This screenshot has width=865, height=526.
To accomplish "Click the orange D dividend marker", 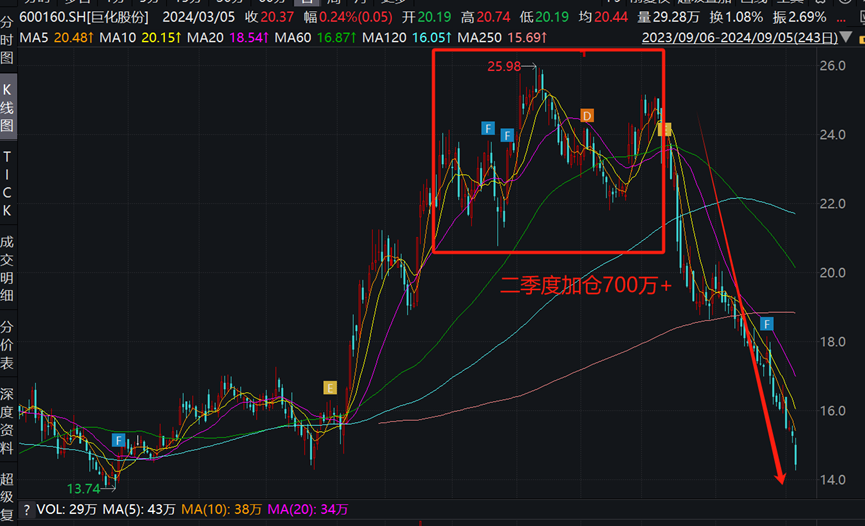I will [x=586, y=116].
